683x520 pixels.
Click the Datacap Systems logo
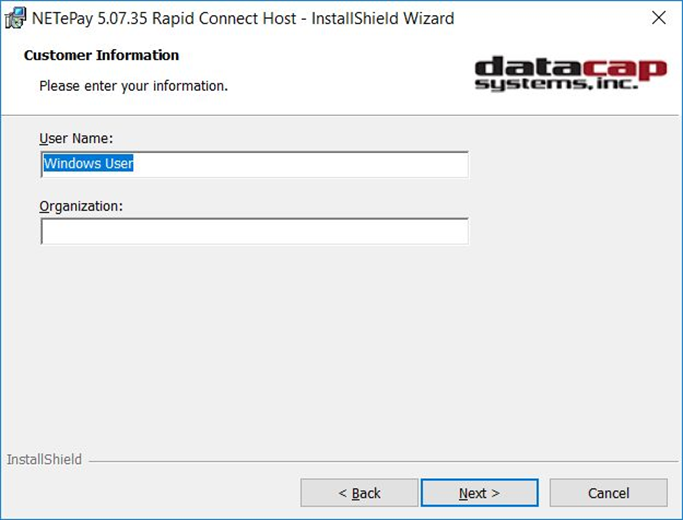pos(571,74)
